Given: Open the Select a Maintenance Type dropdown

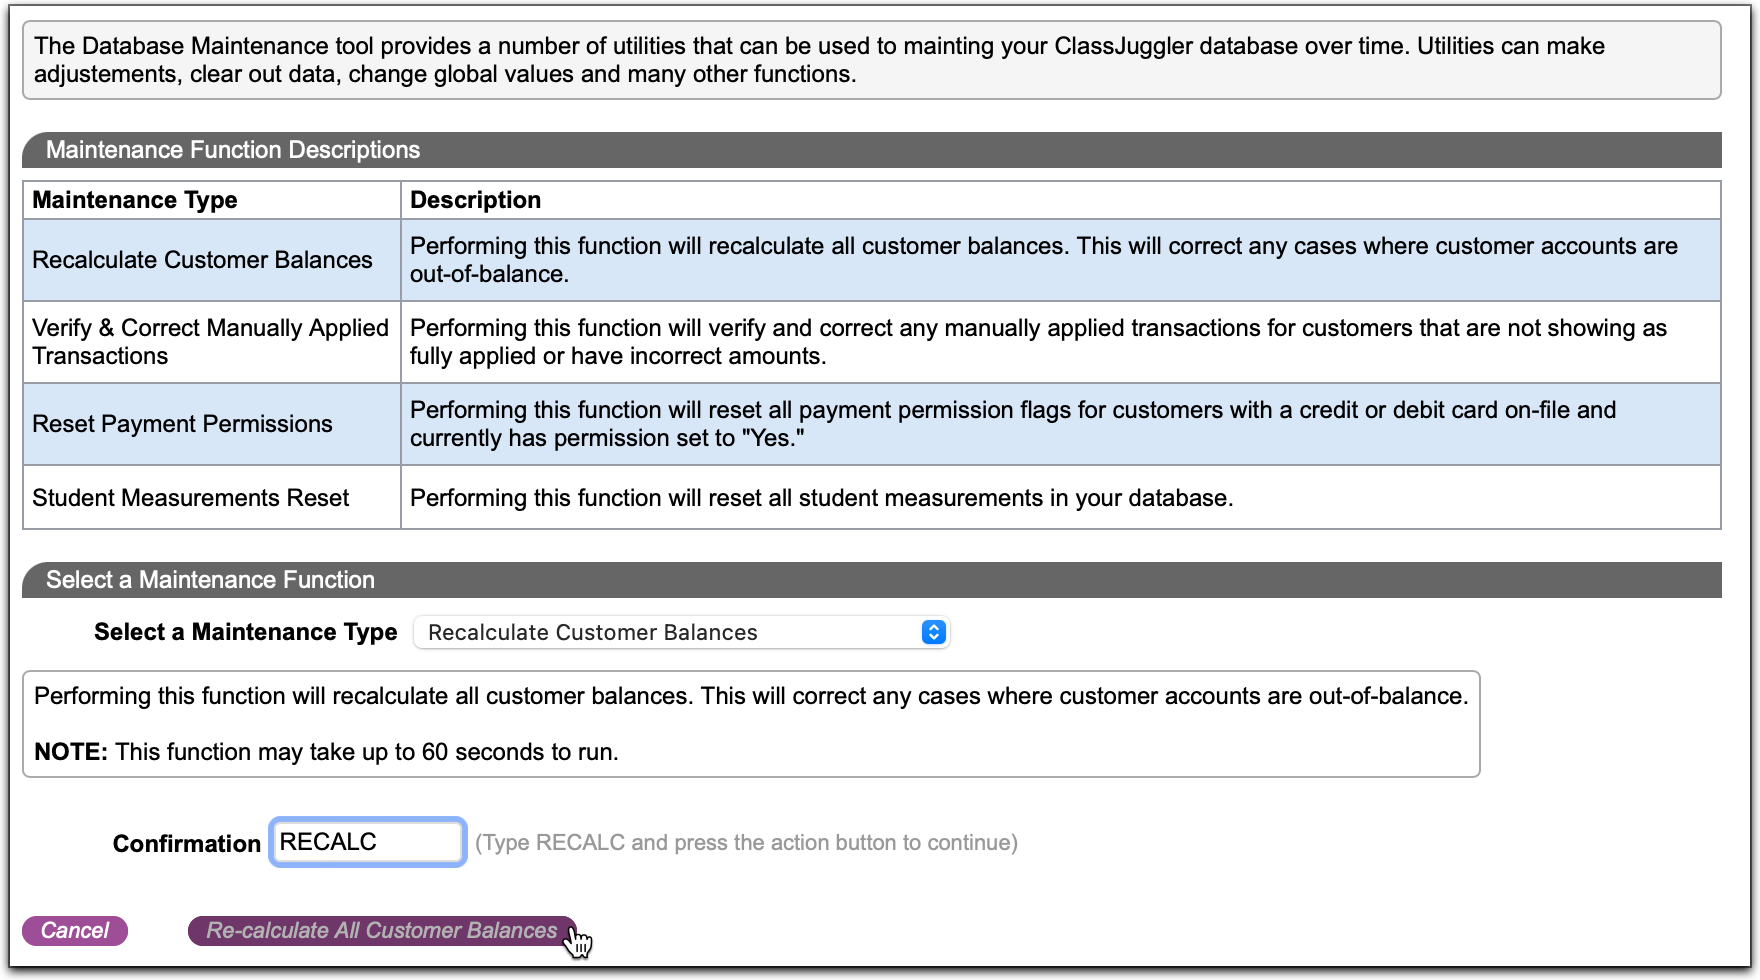Looking at the screenshot, I should point(681,632).
